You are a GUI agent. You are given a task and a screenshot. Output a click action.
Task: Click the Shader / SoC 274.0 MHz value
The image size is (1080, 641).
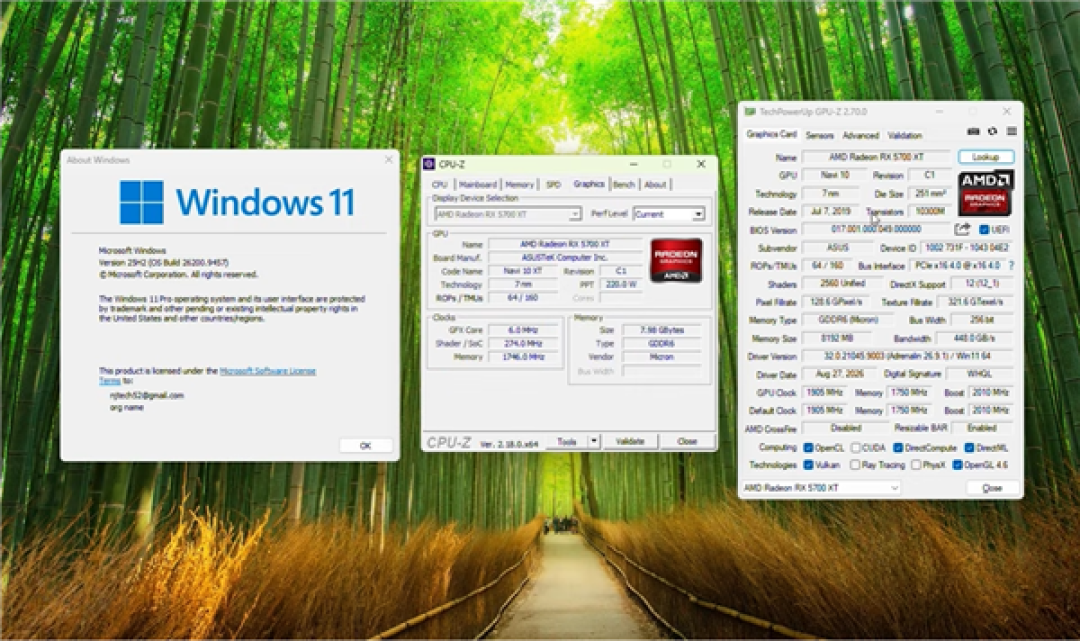point(522,344)
